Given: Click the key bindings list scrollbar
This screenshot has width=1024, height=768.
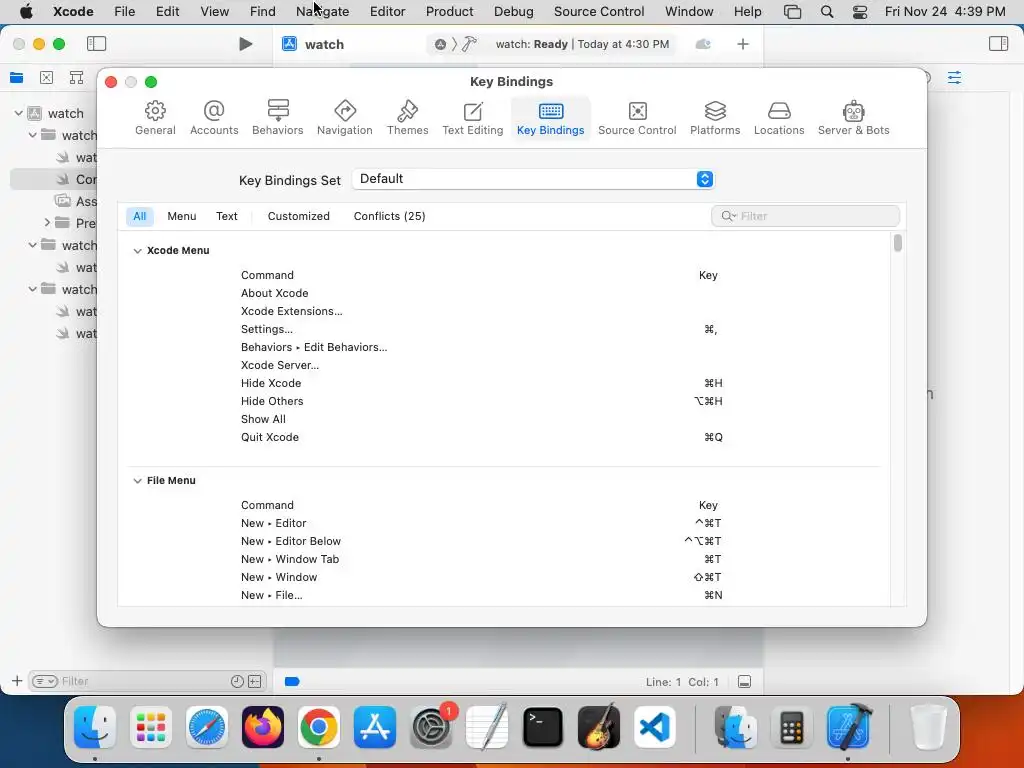Looking at the screenshot, I should tap(898, 243).
